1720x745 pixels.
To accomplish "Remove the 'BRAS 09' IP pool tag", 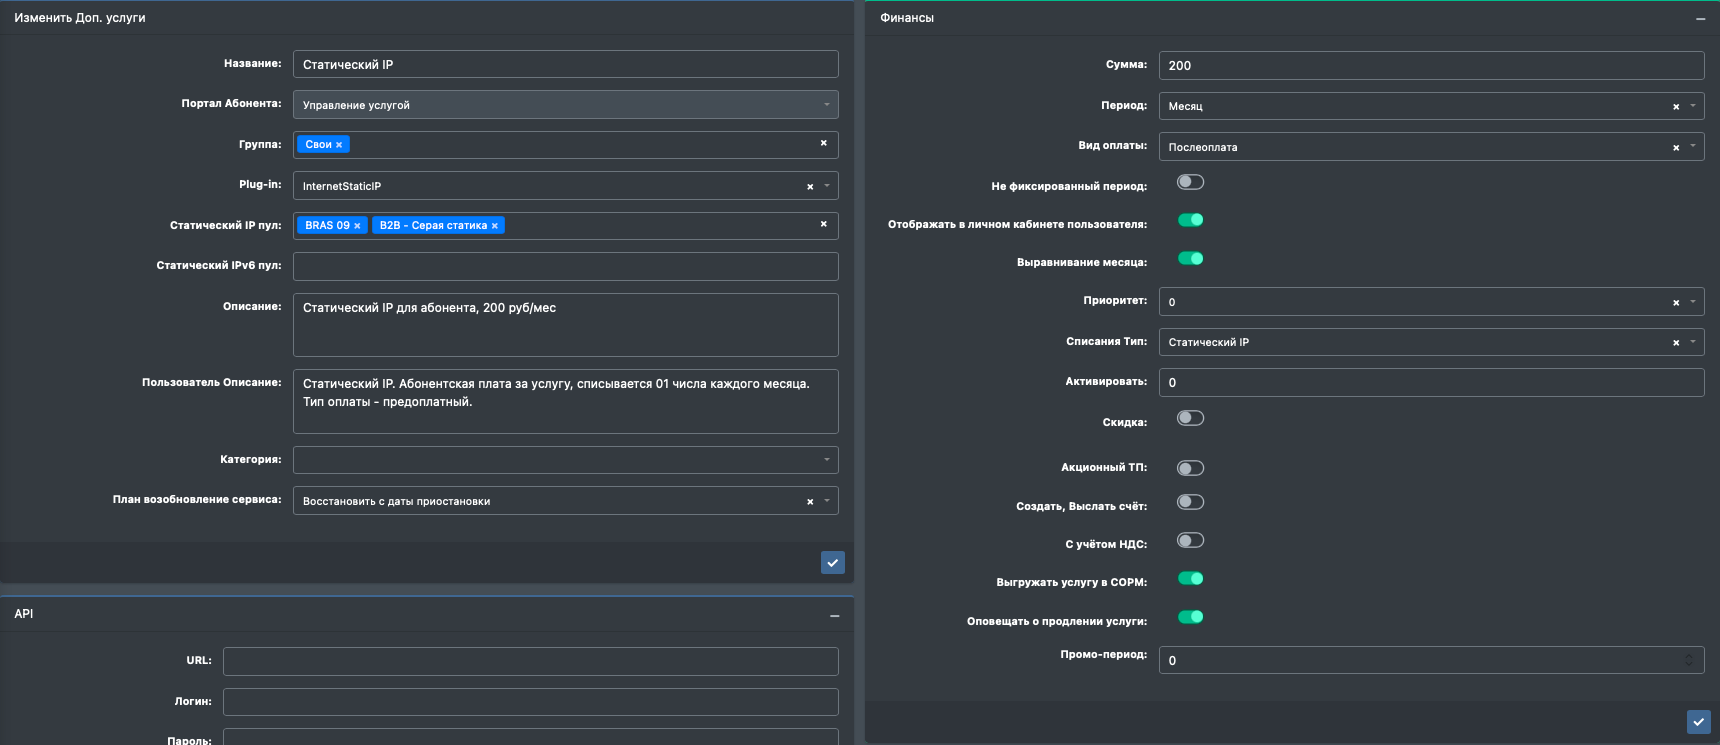I will pyautogui.click(x=357, y=226).
